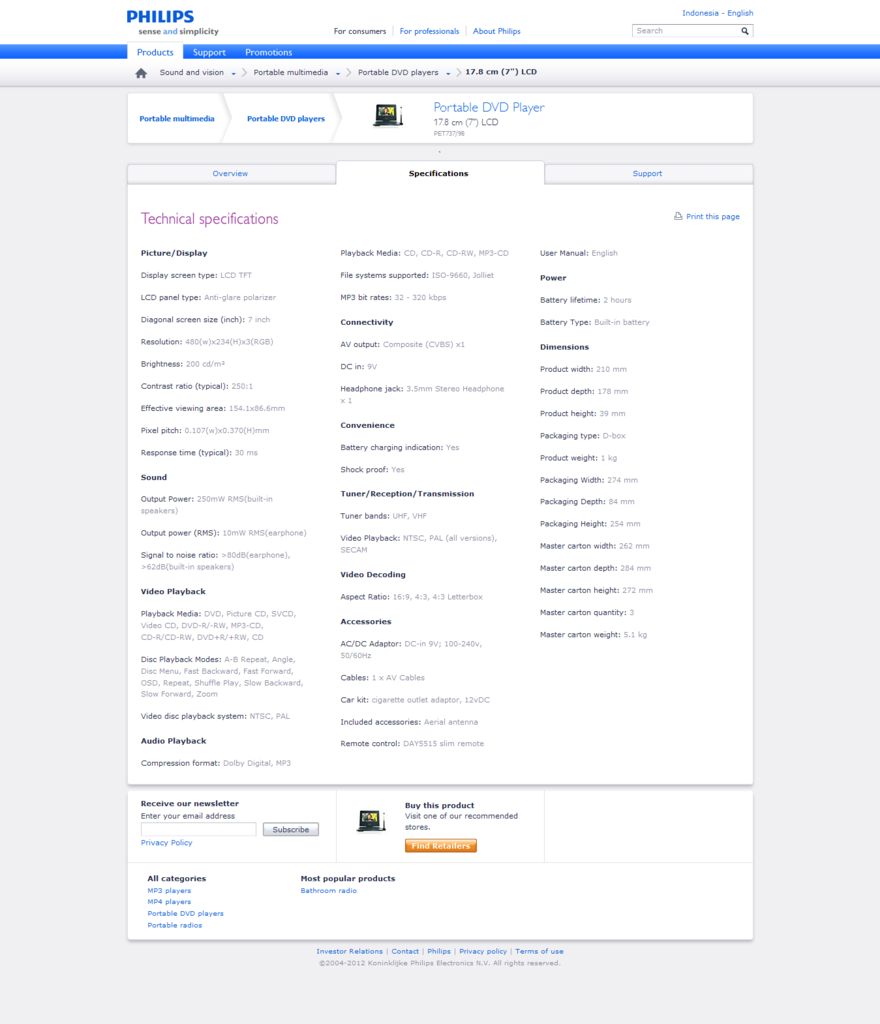Click the Philips logo

[160, 16]
